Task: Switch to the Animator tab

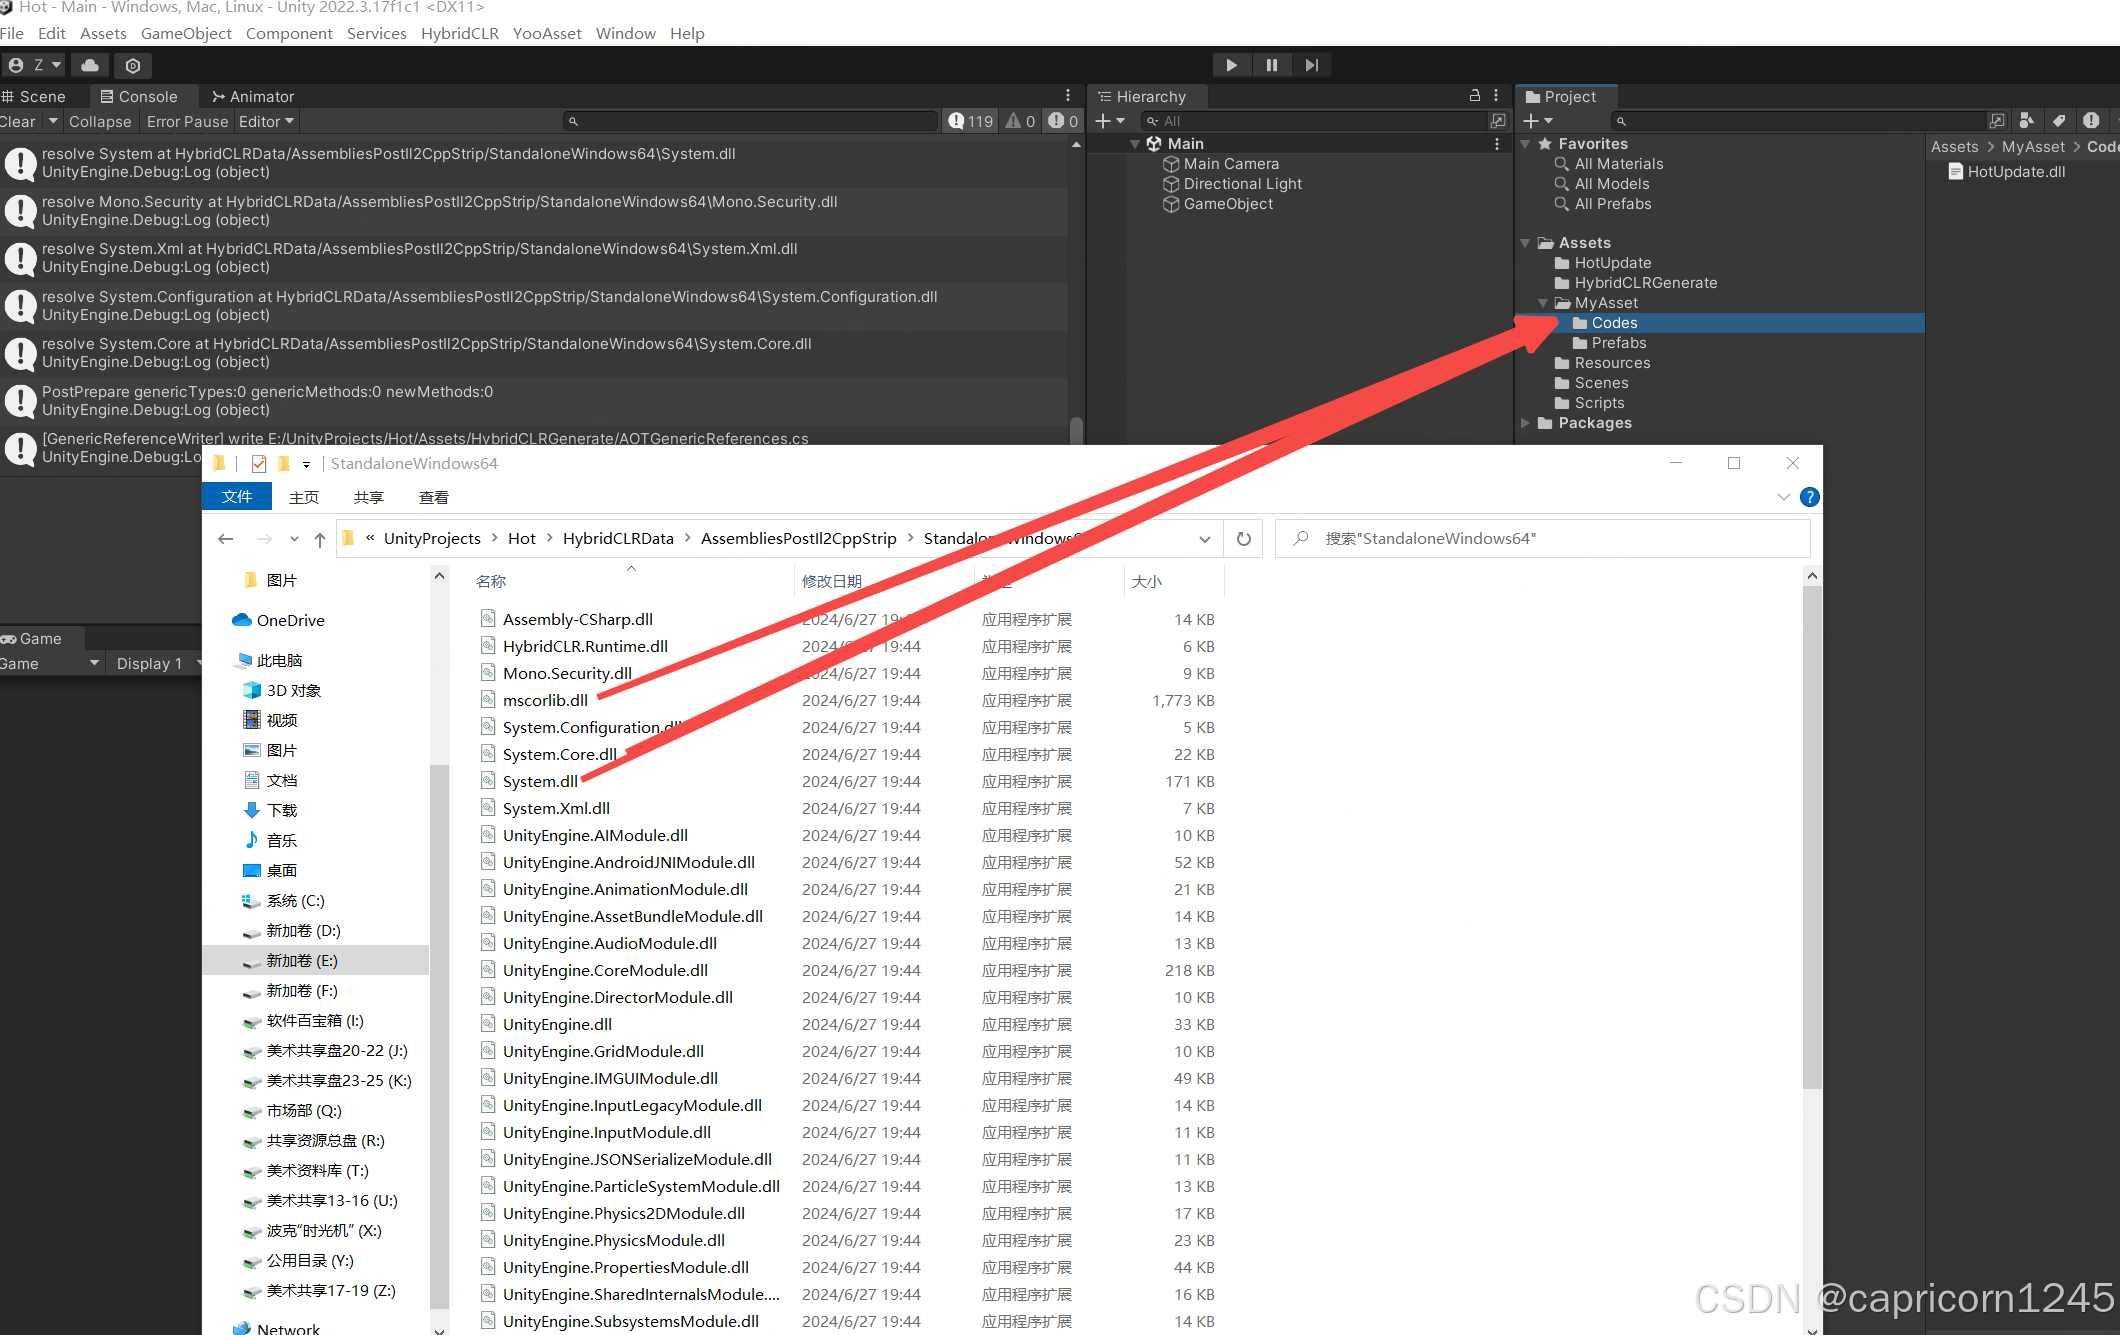Action: coord(252,96)
